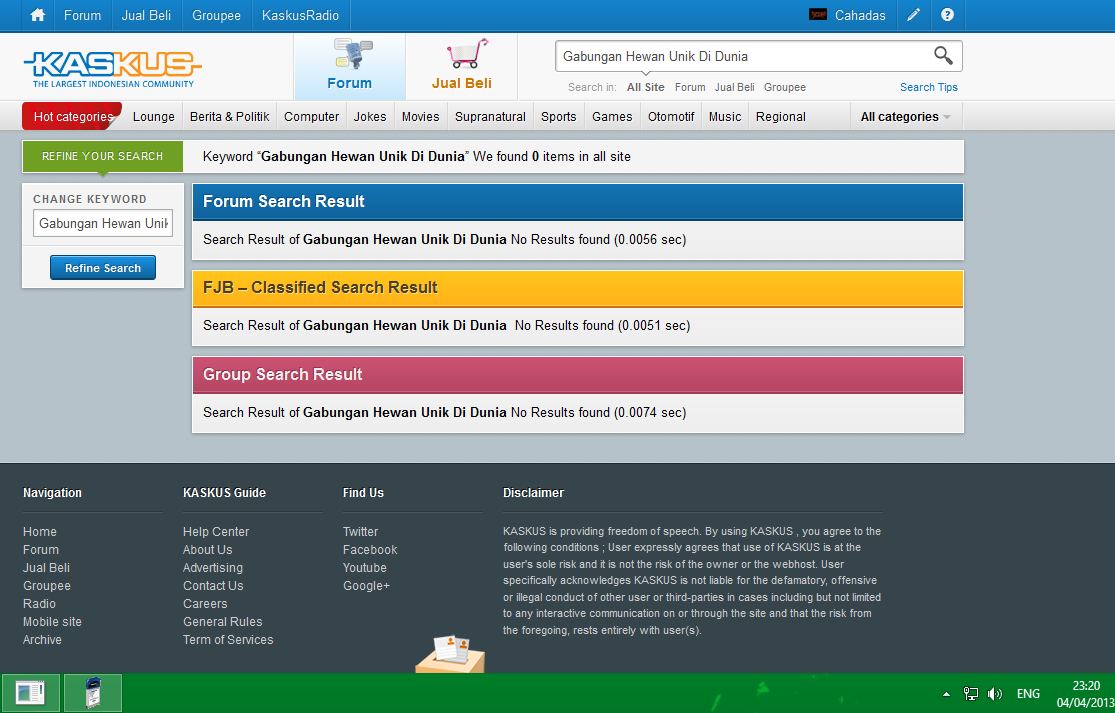Open the Term of Services footer link
The height and width of the screenshot is (713, 1115).
228,640
